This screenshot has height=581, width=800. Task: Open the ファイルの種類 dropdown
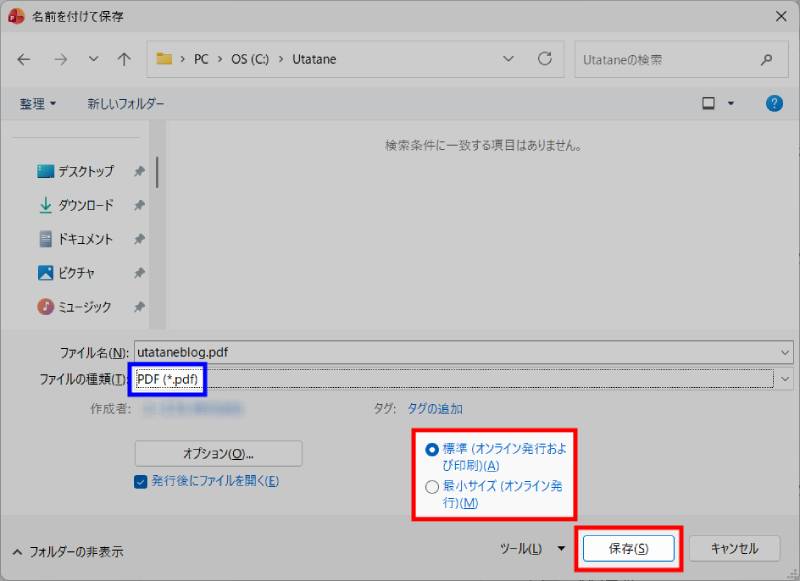tap(783, 379)
